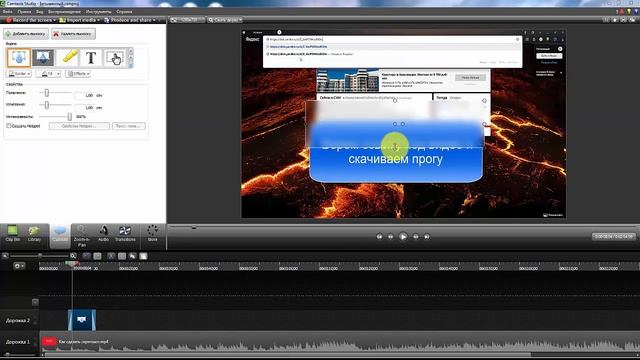The image size is (640, 360).
Task: Open the Fill color dropdown
Action: click(x=48, y=74)
